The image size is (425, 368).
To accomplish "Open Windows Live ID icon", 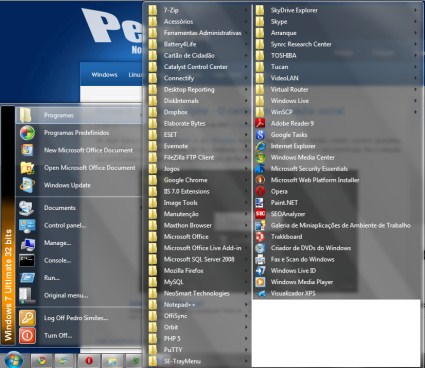I will click(260, 271).
